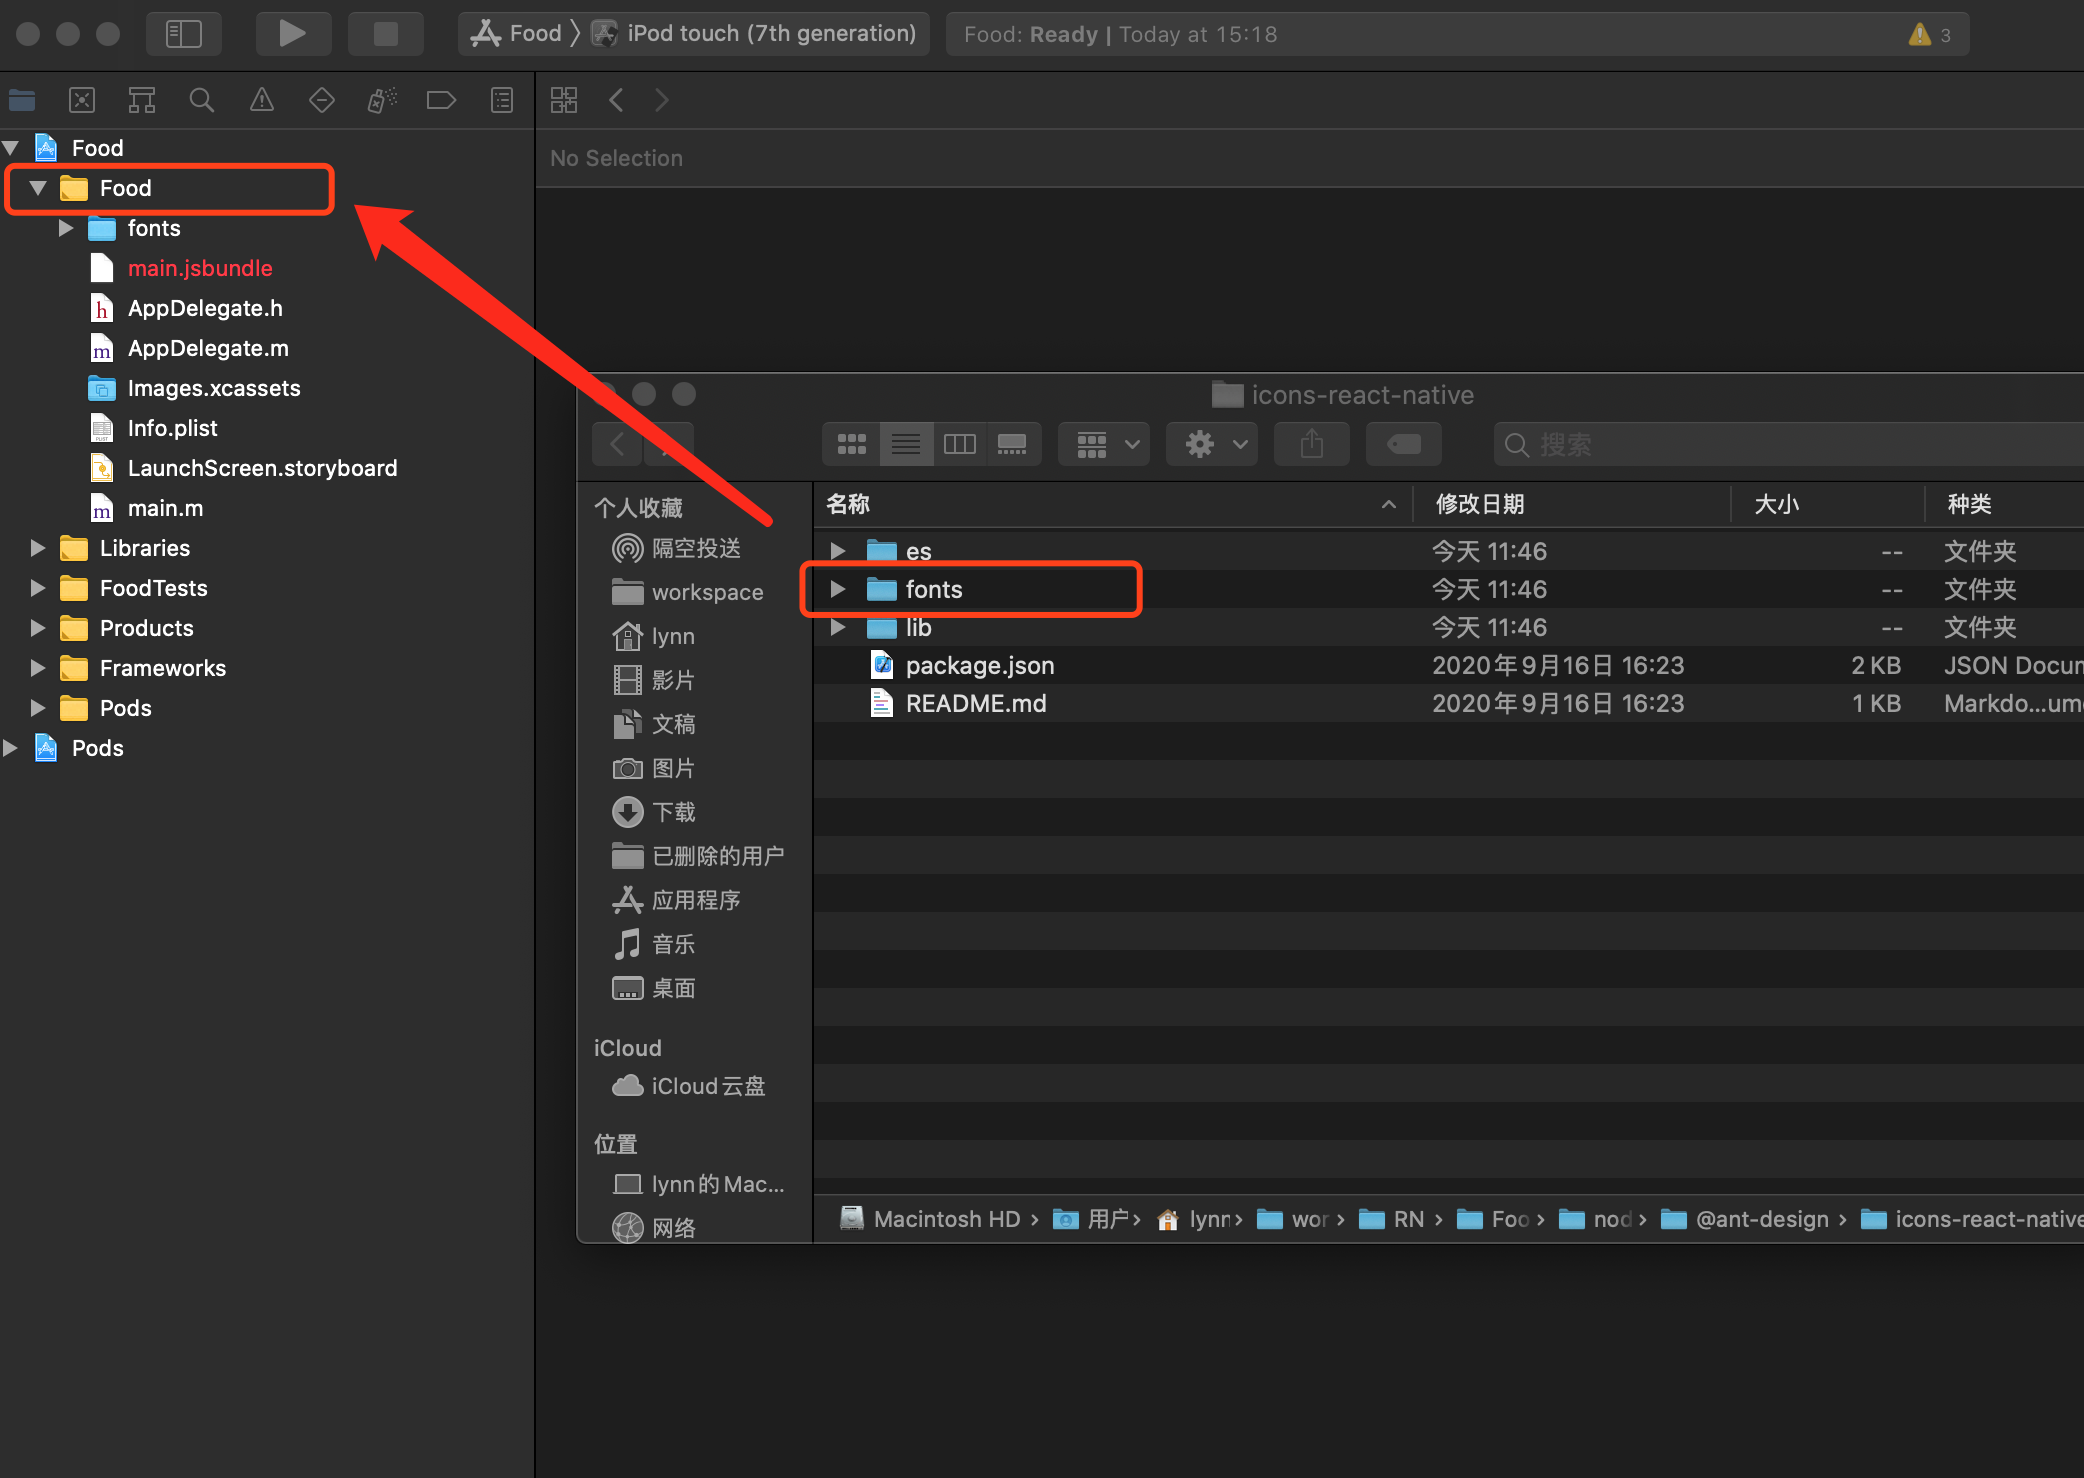Expand the fonts folder disclosure triangle
The image size is (2084, 1478).
[838, 589]
